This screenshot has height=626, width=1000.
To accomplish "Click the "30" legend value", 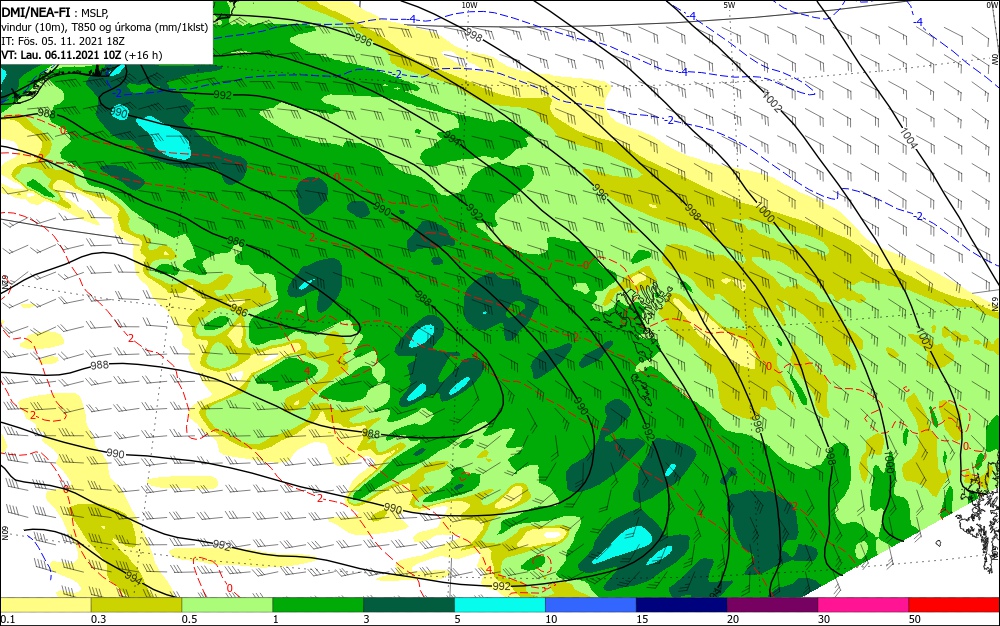I will pyautogui.click(x=824, y=619).
